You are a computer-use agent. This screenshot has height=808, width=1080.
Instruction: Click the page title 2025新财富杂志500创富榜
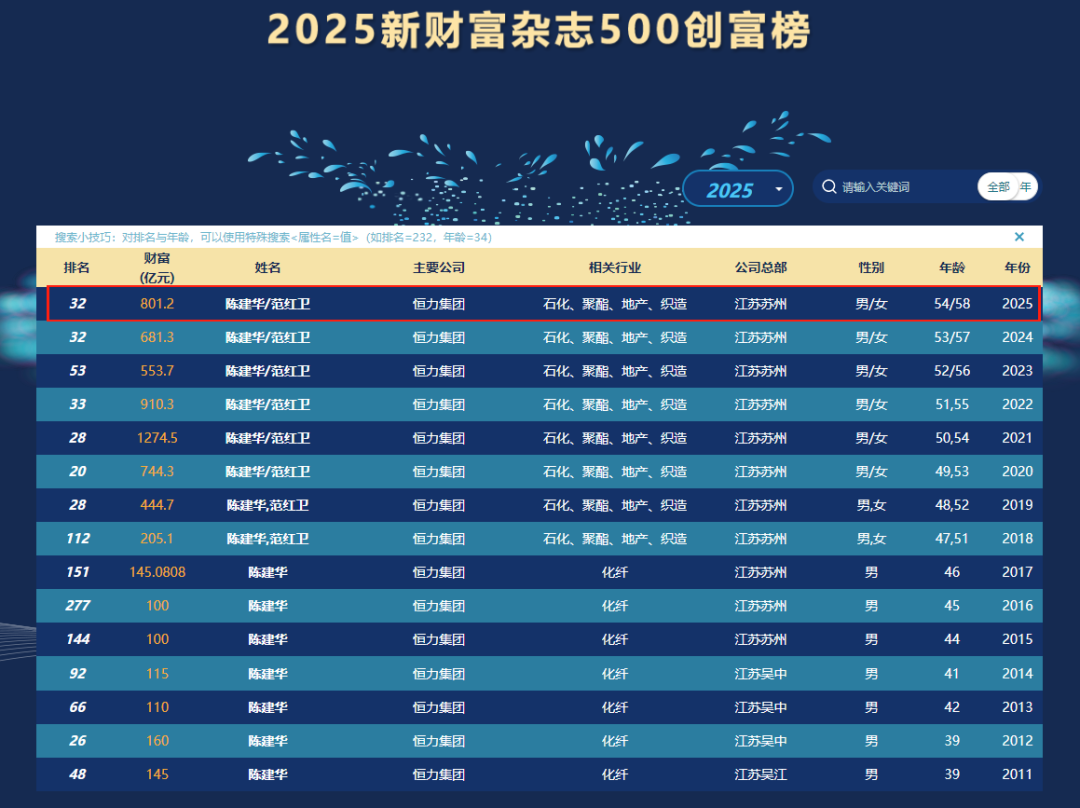click(x=539, y=31)
